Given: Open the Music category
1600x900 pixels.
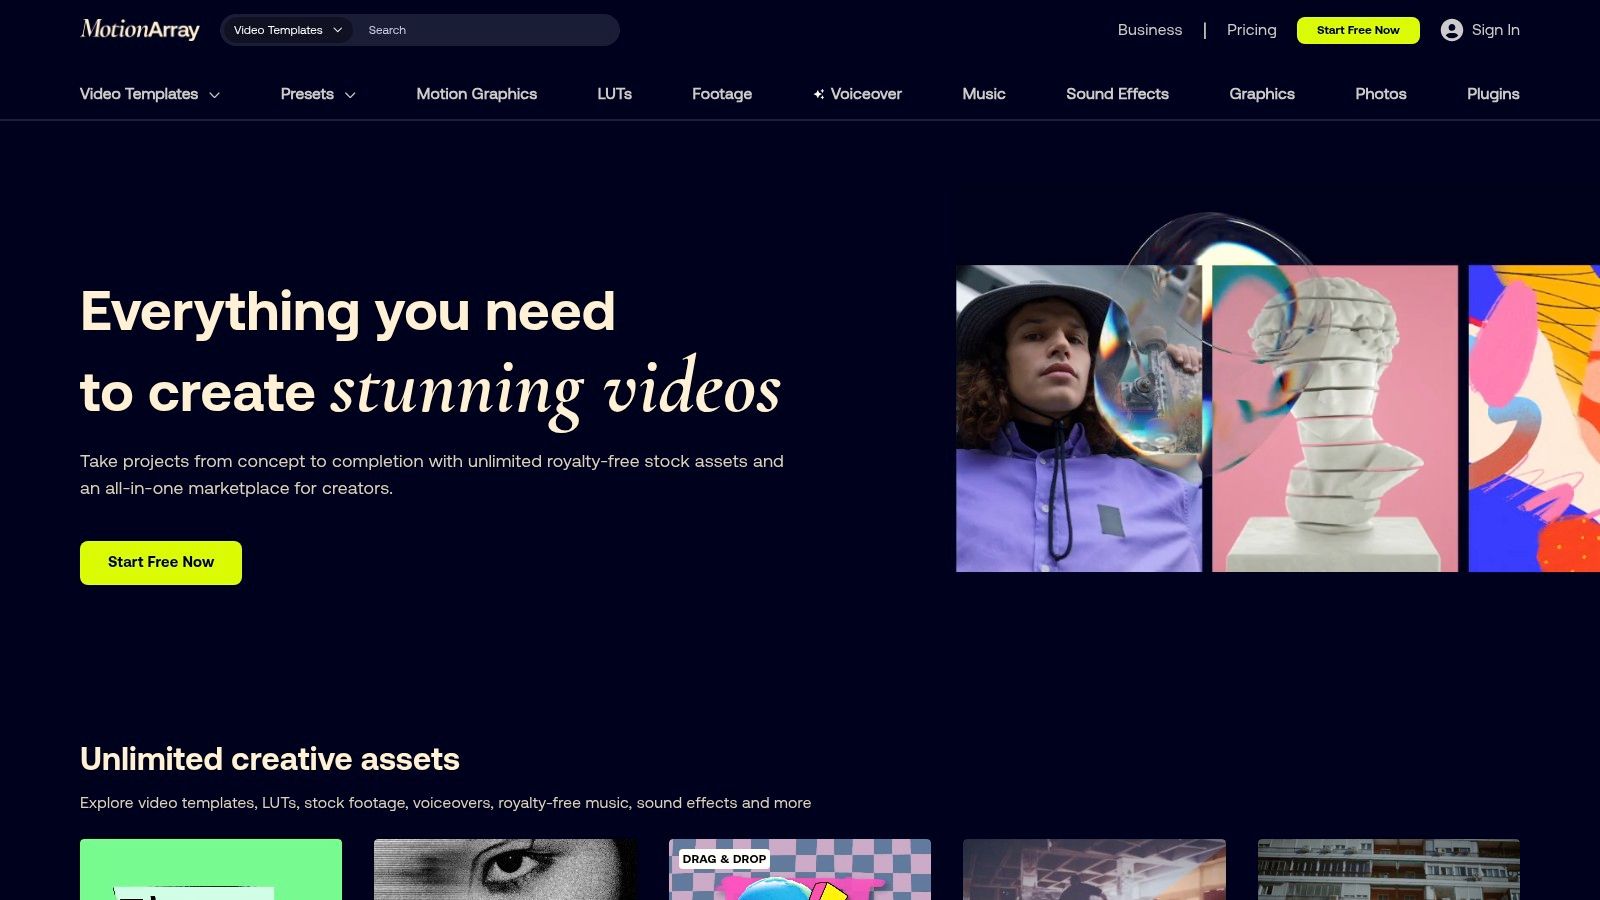Looking at the screenshot, I should [x=984, y=94].
